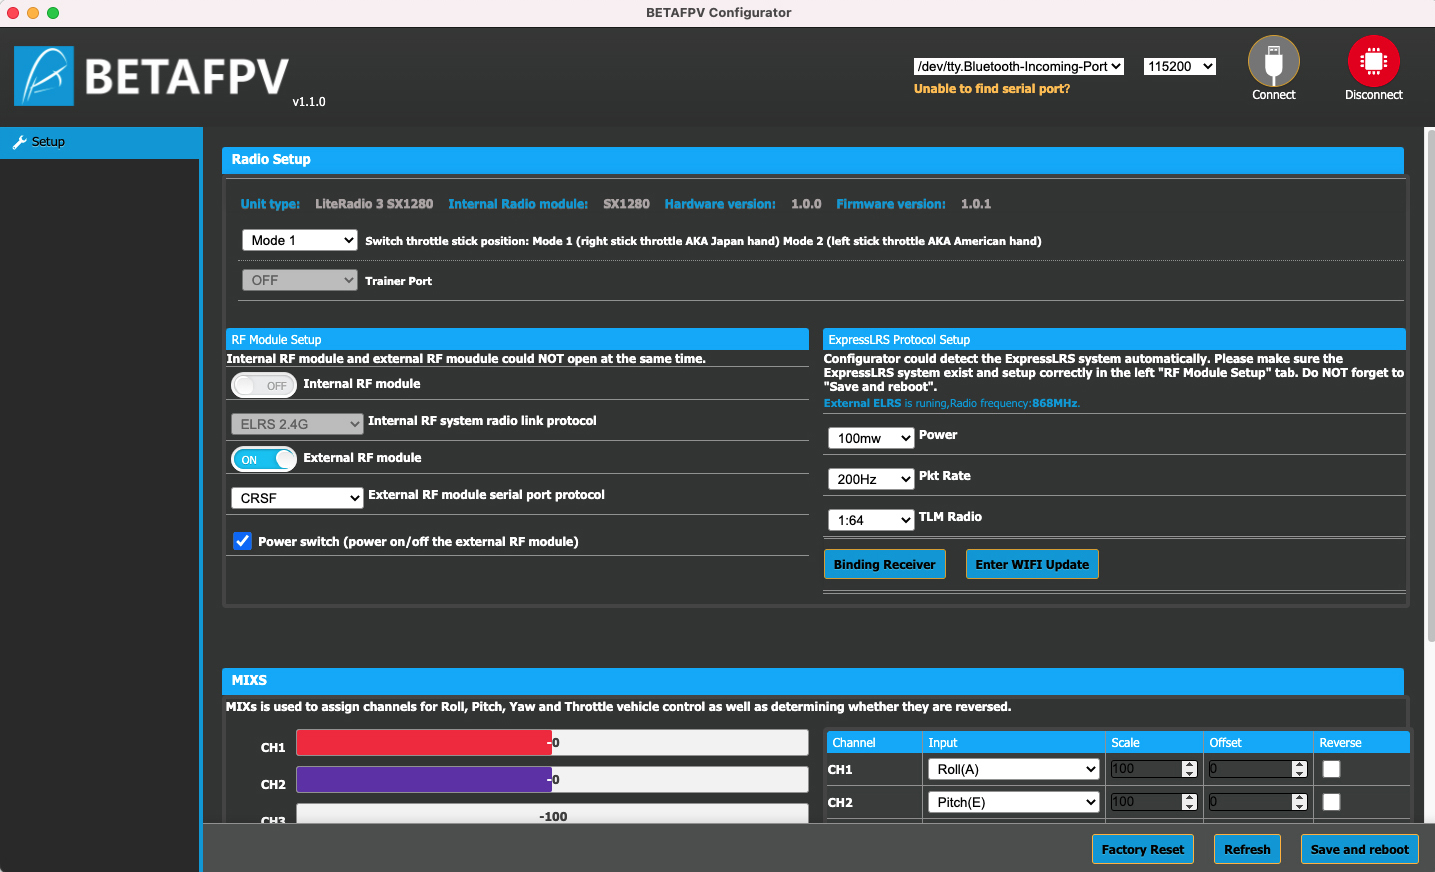Click the RF Module Setup header
The width and height of the screenshot is (1435, 872).
517,339
